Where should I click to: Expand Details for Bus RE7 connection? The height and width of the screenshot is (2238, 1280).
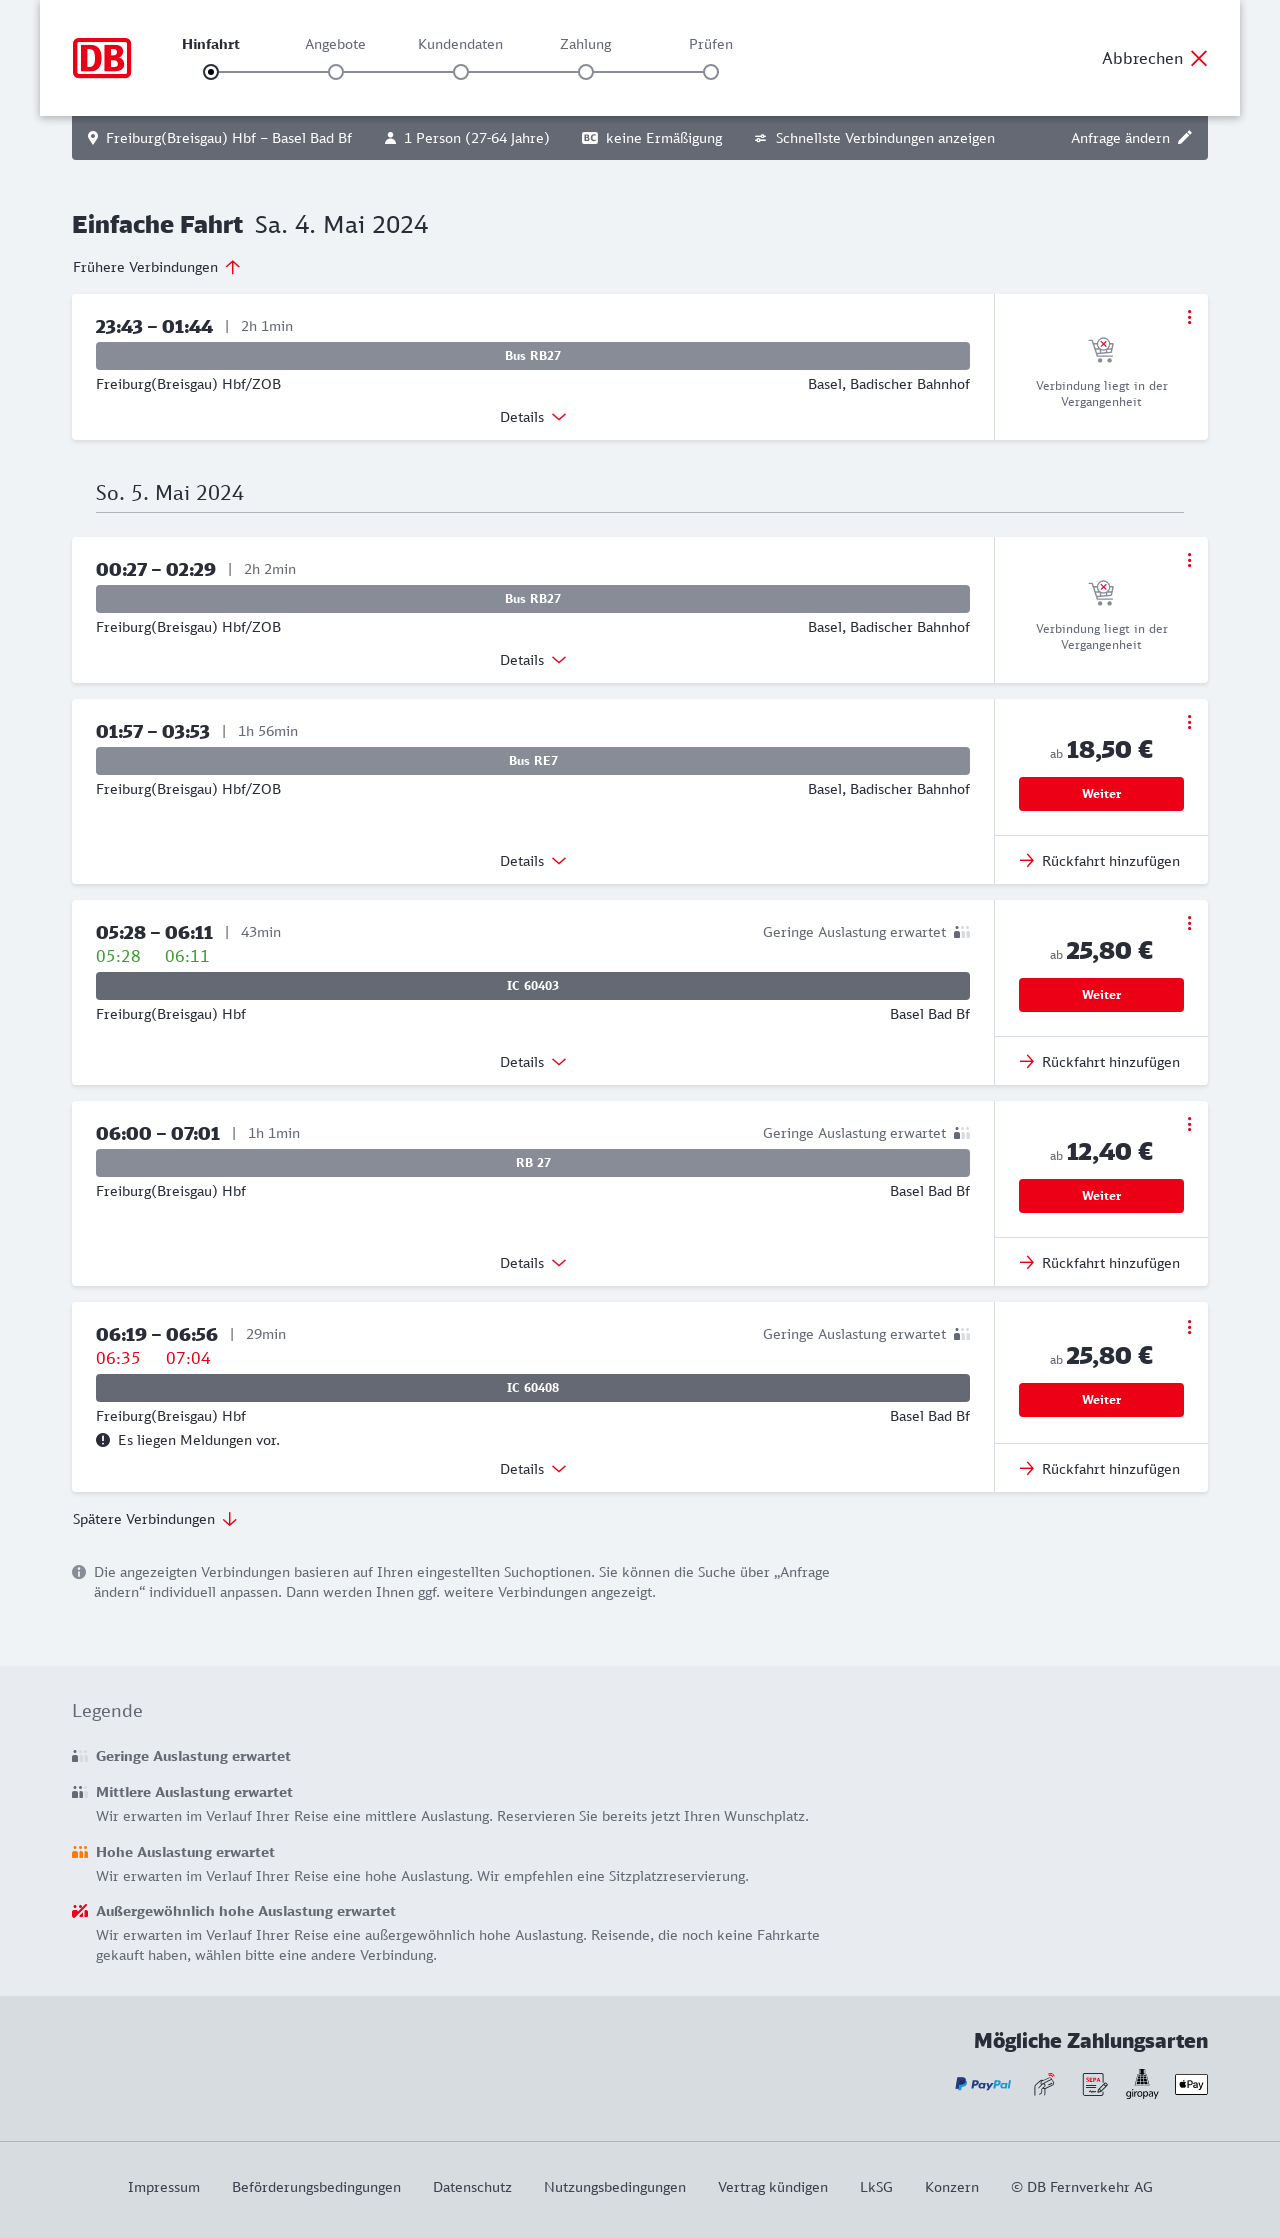coord(533,861)
